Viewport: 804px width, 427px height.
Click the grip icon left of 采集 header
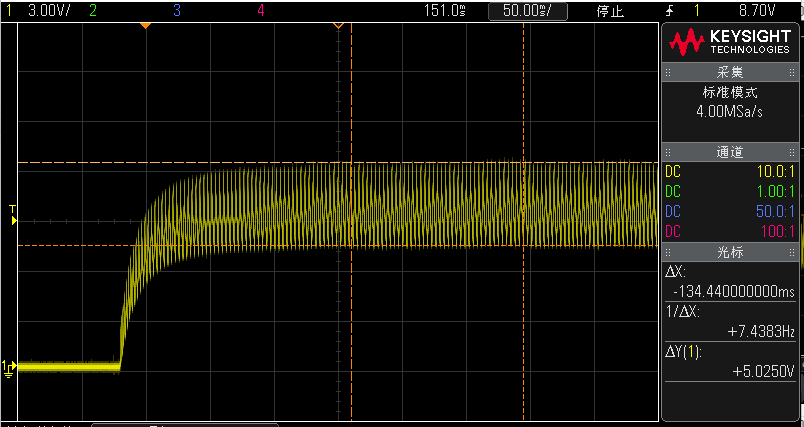(668, 73)
